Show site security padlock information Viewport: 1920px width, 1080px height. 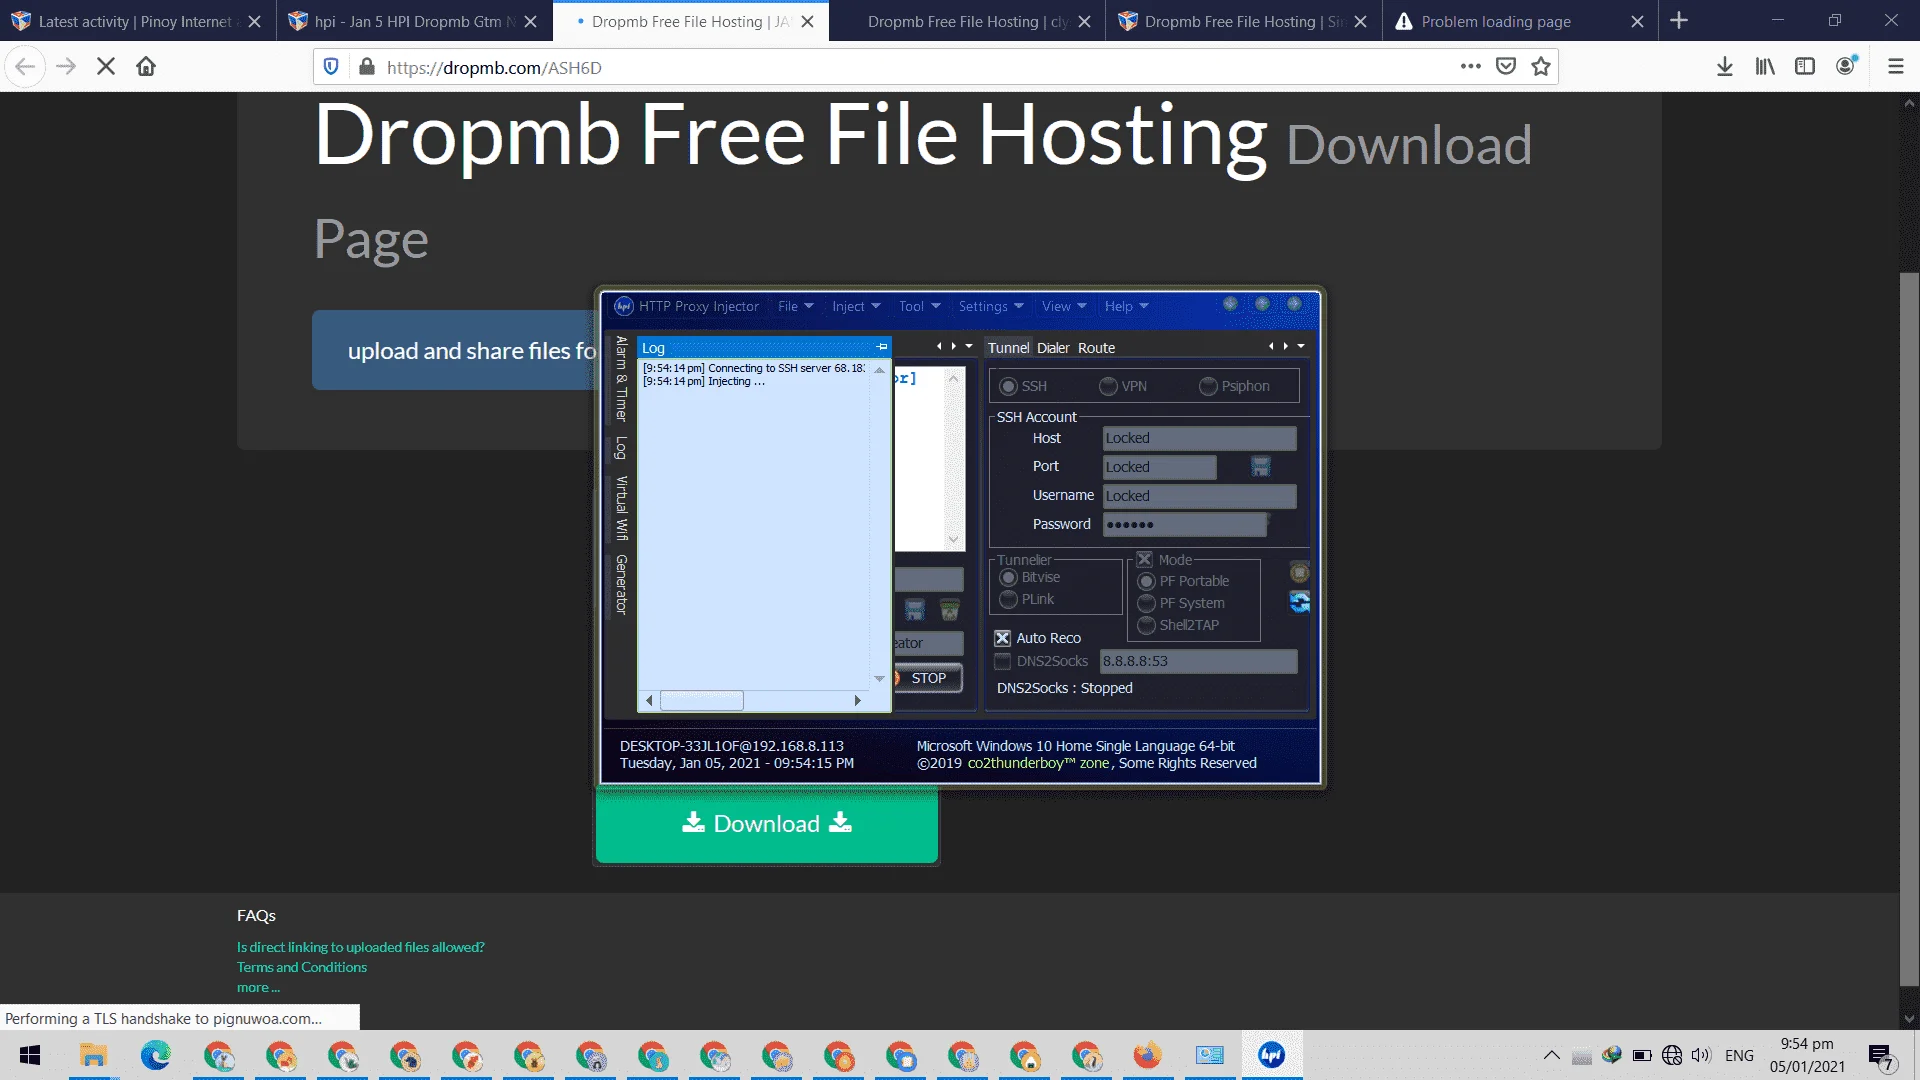click(x=367, y=67)
